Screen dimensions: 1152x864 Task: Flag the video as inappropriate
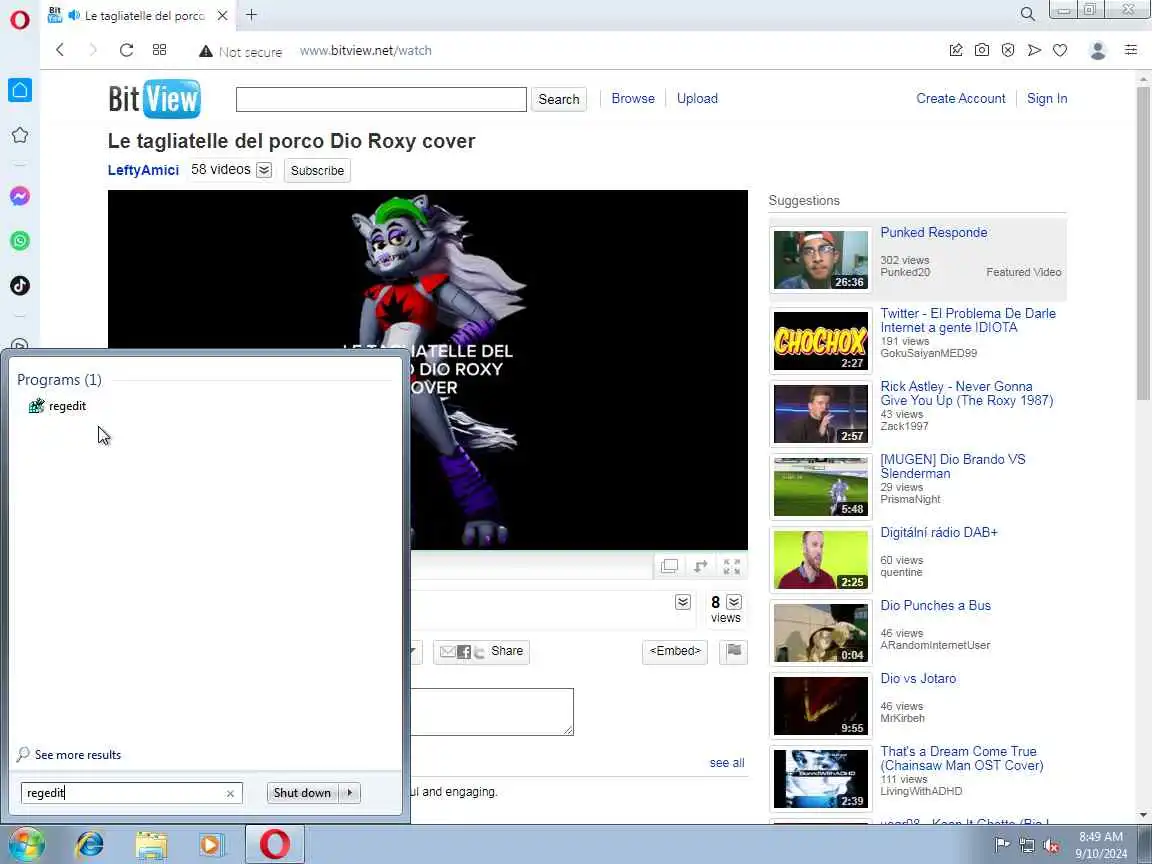pyautogui.click(x=733, y=651)
